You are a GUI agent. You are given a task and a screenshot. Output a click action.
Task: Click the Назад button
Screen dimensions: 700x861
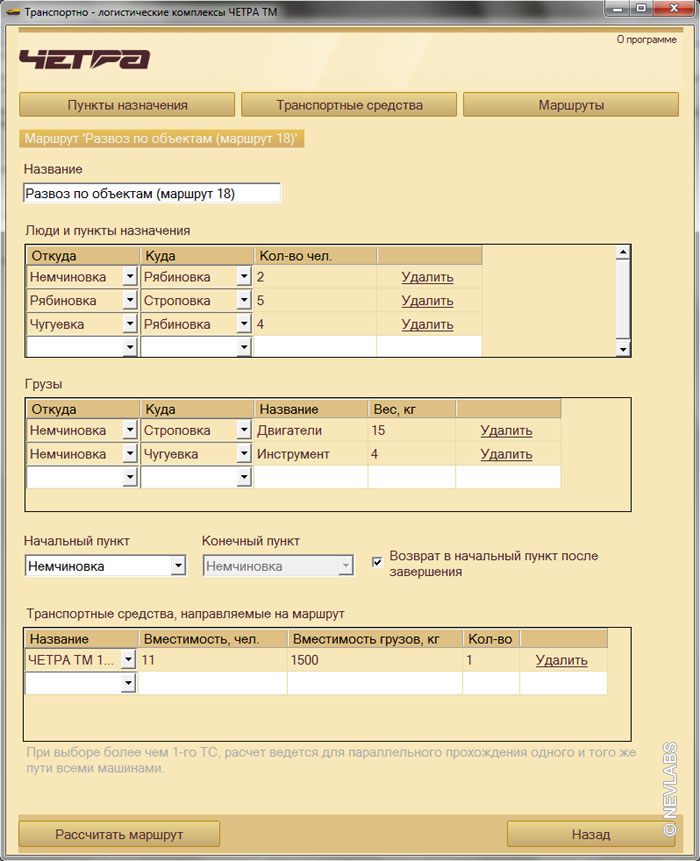590,834
